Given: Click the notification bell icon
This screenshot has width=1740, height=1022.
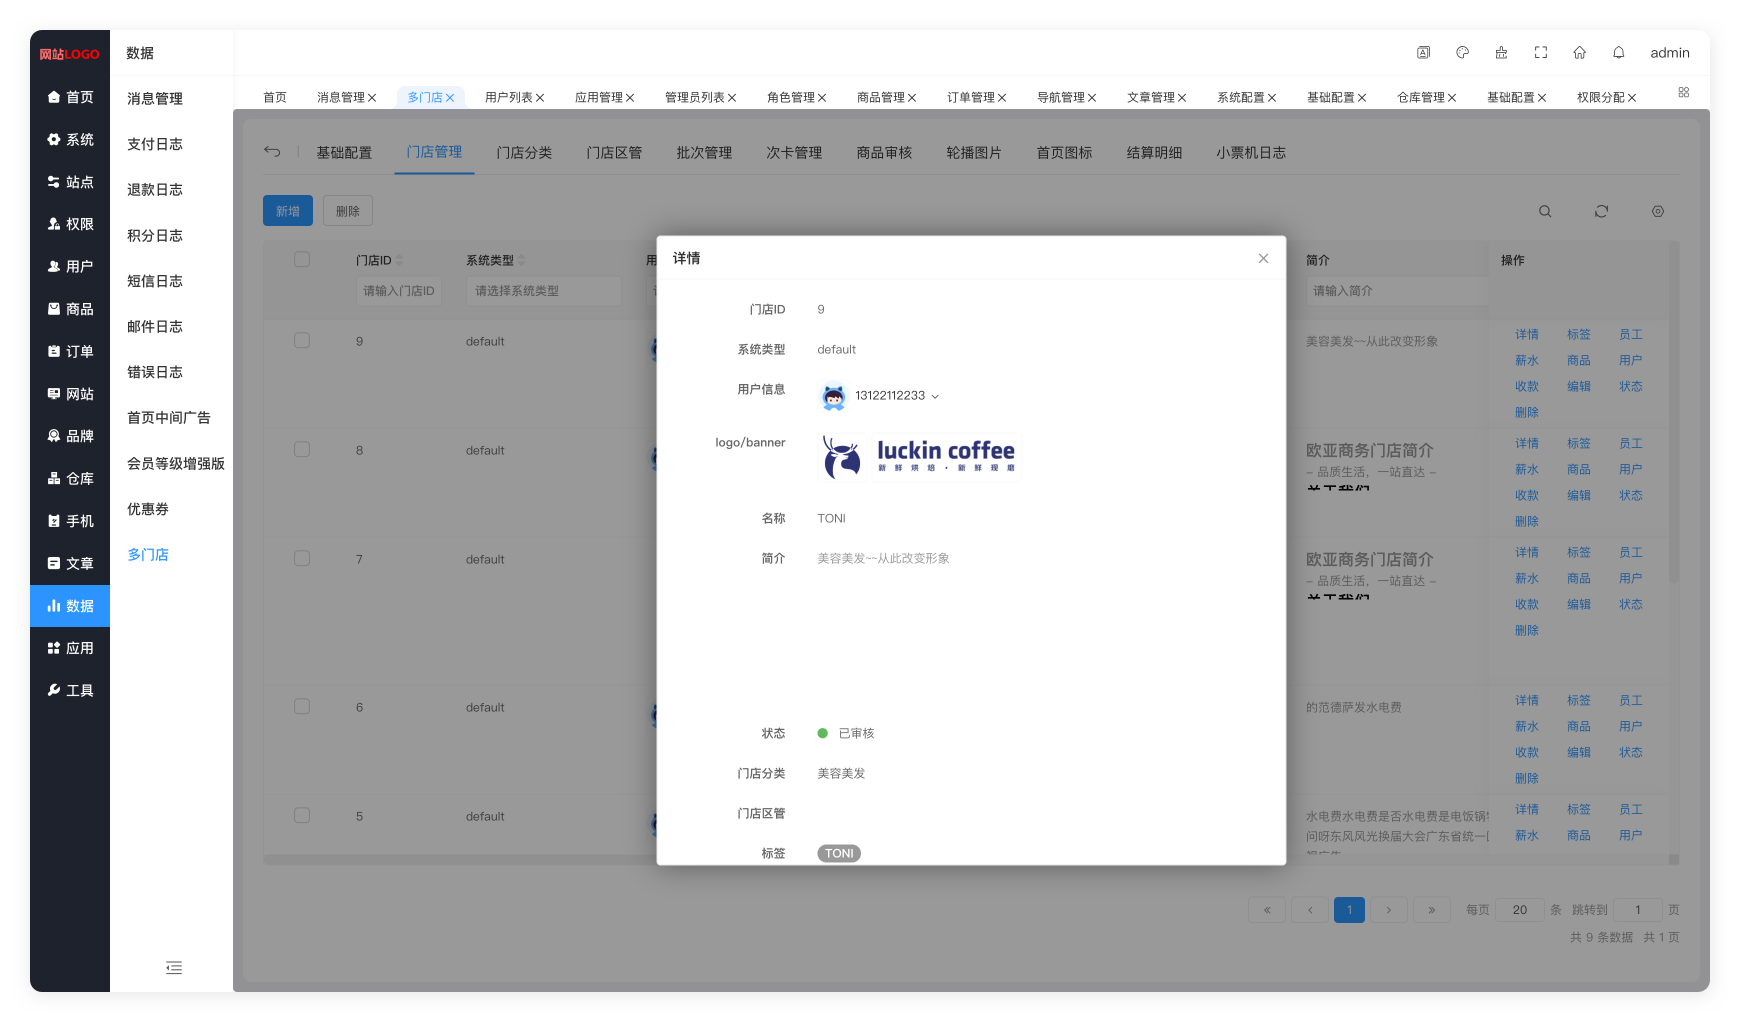Looking at the screenshot, I should [x=1618, y=53].
